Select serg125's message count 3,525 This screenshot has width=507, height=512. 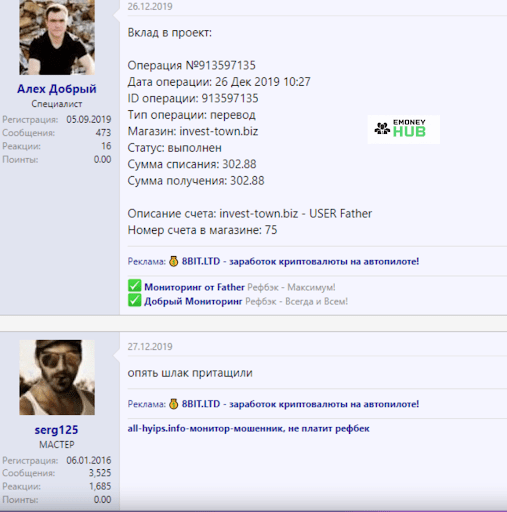pyautogui.click(x=100, y=473)
